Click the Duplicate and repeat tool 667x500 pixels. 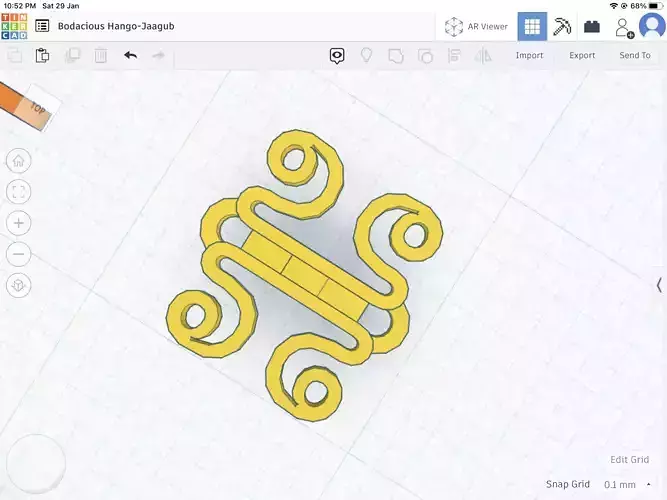click(72, 56)
